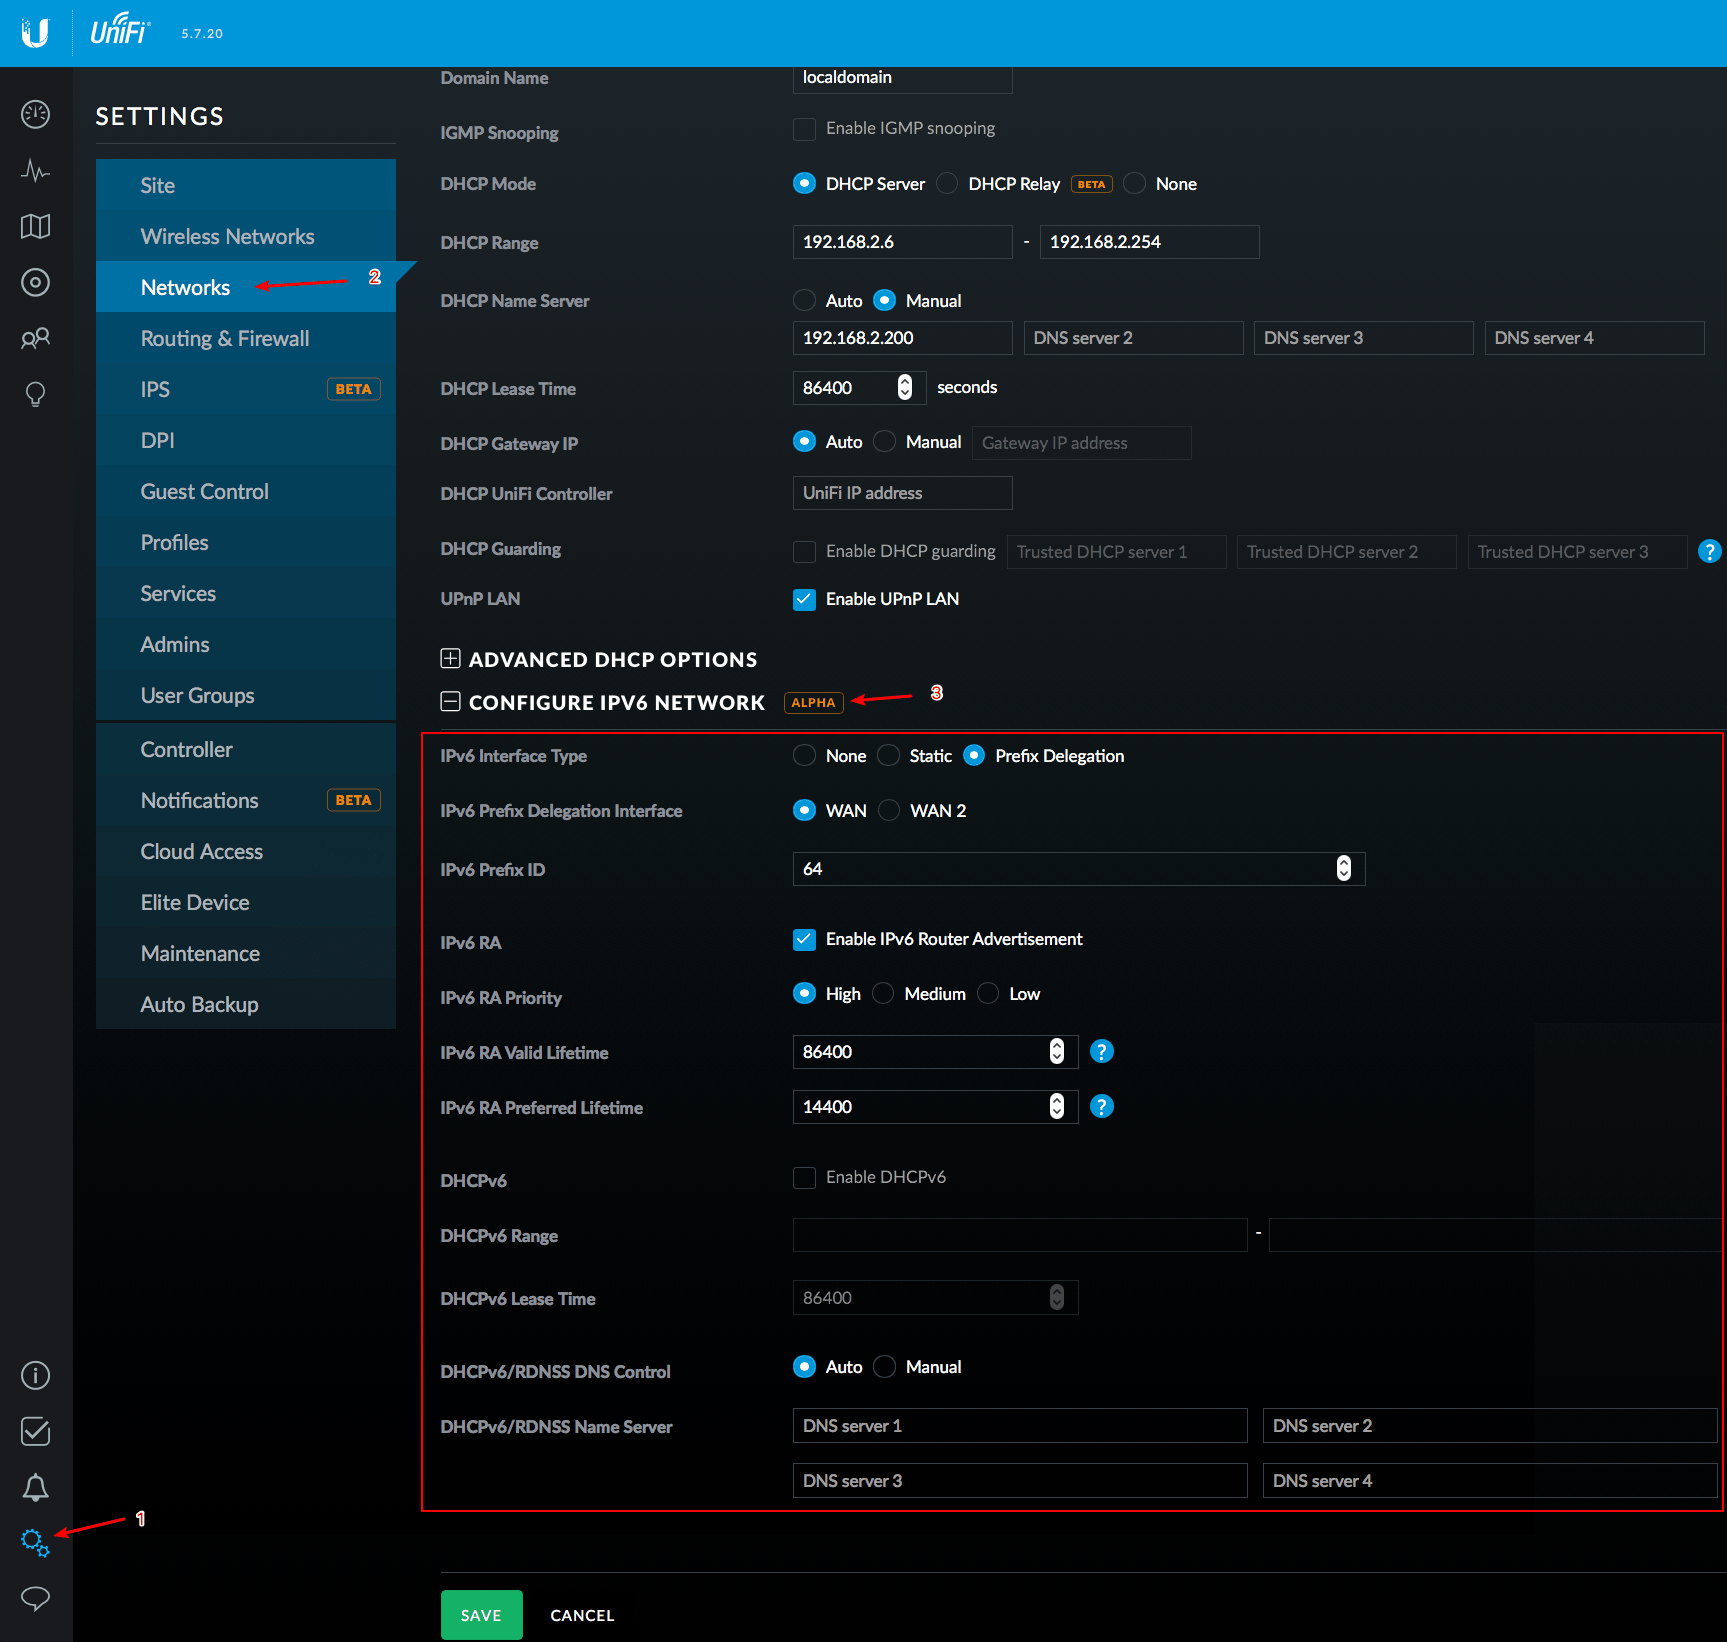1727x1642 pixels.
Task: Disable the UPnP LAN checkbox
Action: click(x=804, y=599)
